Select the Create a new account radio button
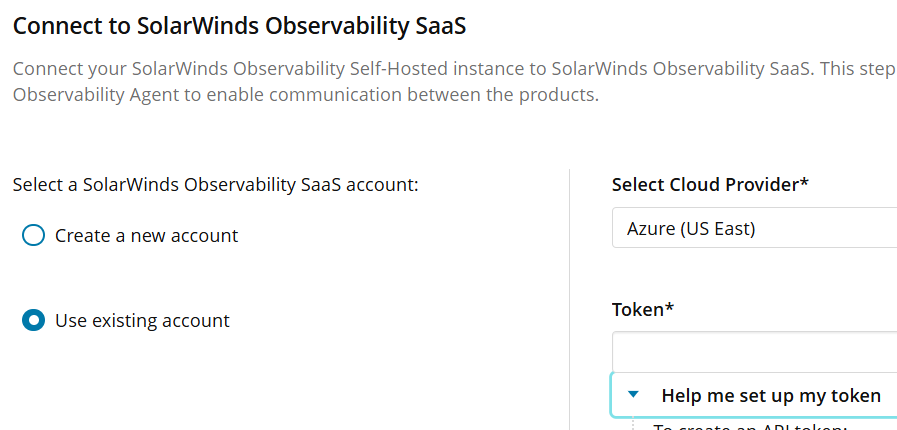Viewport: 897px width, 430px height. pyautogui.click(x=34, y=236)
